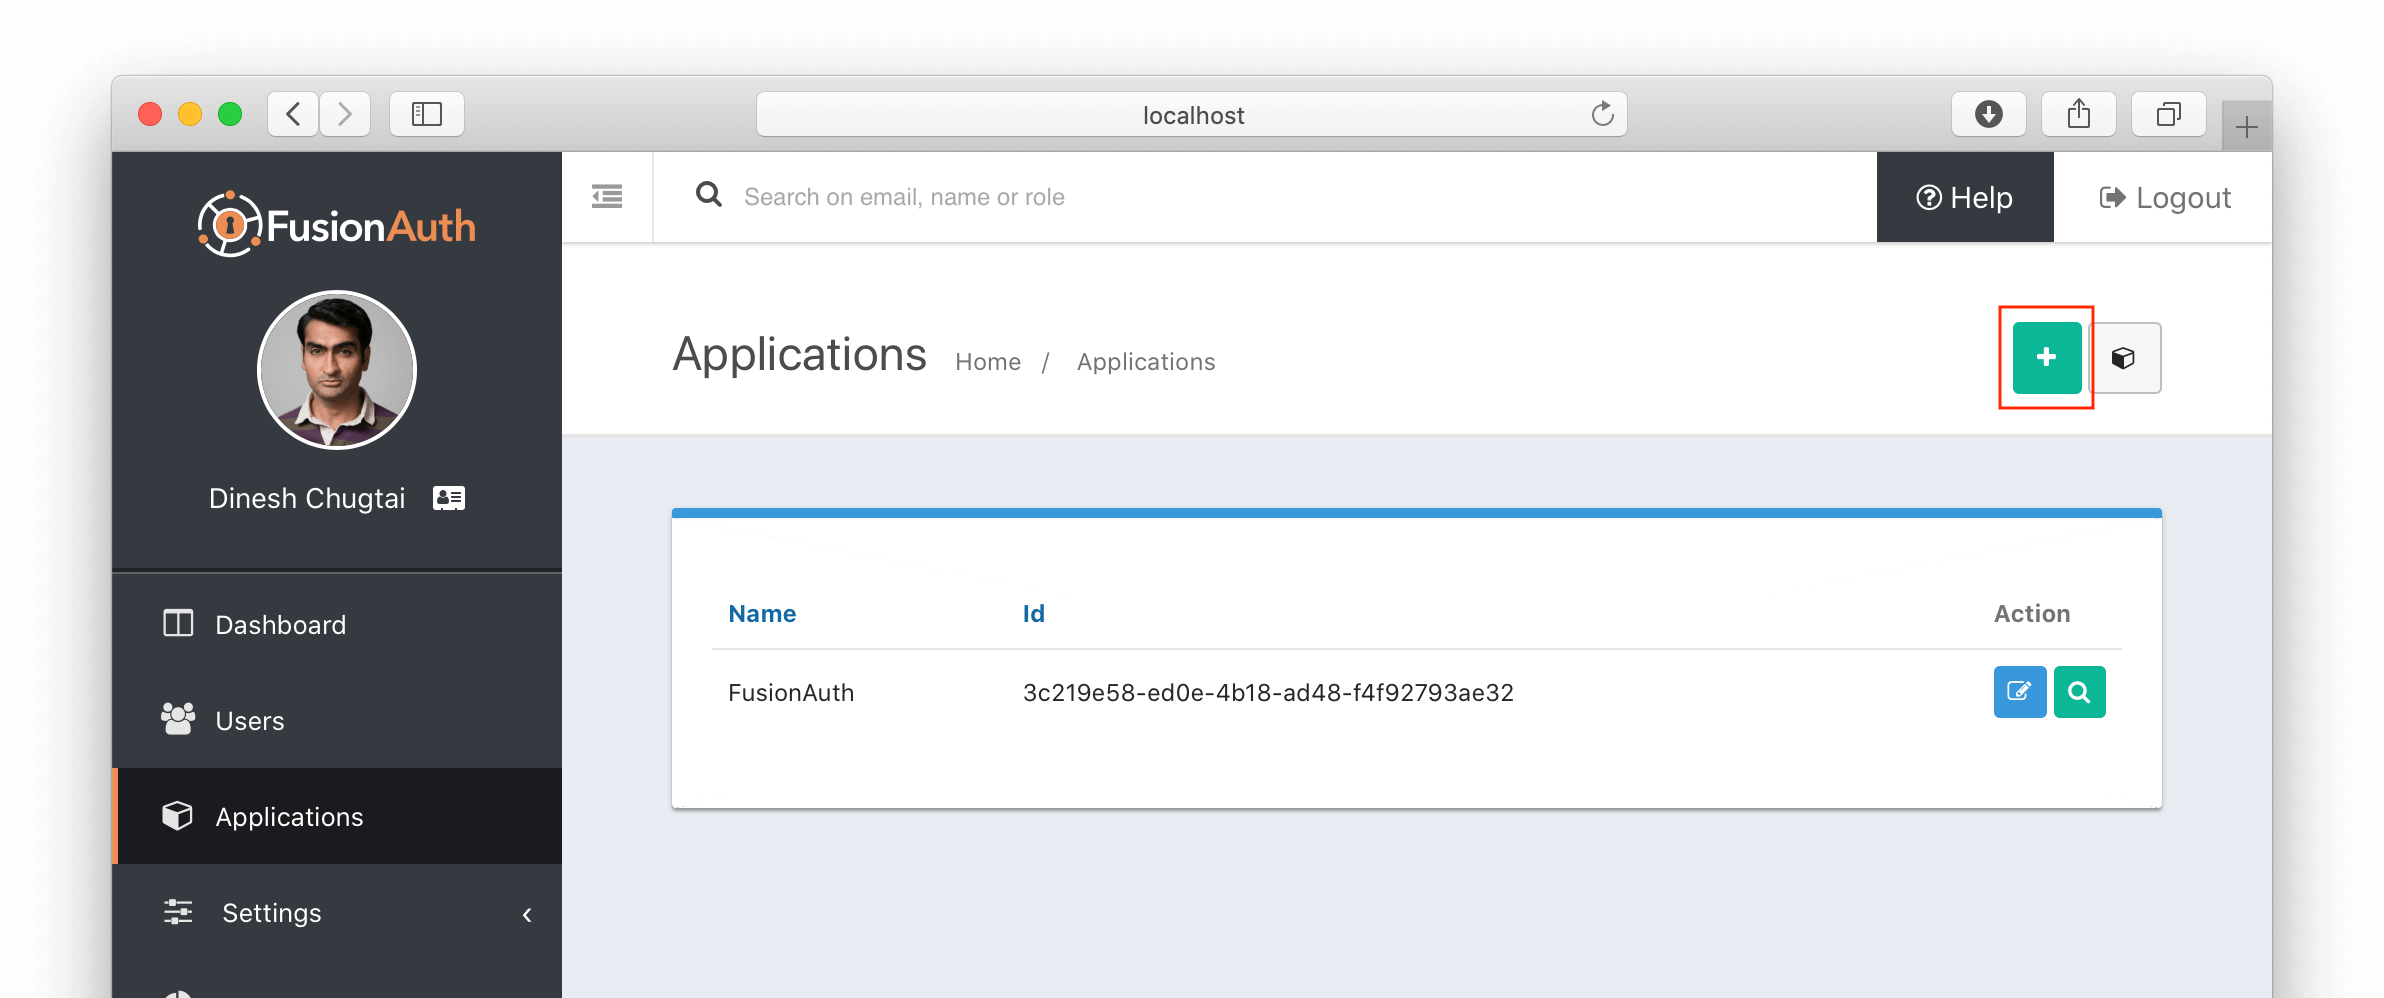Click inside the email search field

click(x=1000, y=196)
